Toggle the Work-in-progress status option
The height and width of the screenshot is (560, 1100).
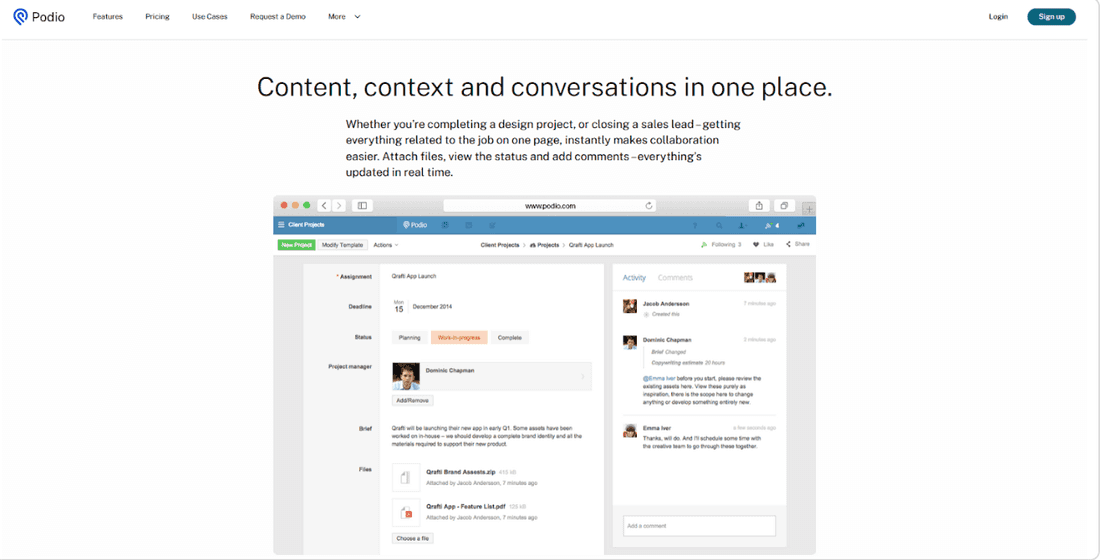(x=459, y=338)
